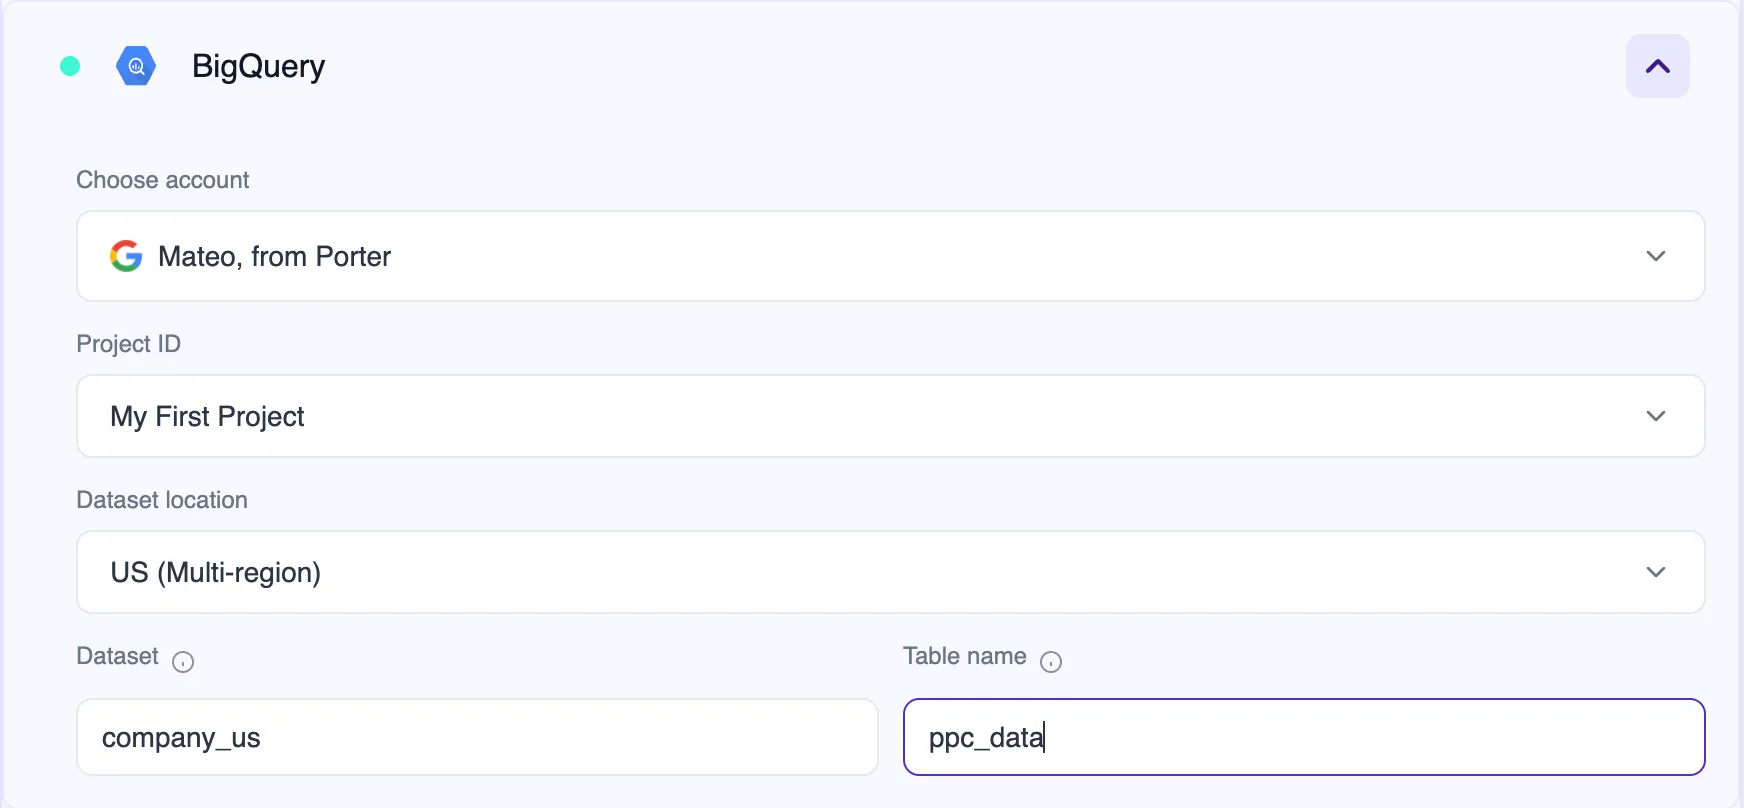Click the Project ID field chevron
This screenshot has width=1744, height=808.
1656,416
